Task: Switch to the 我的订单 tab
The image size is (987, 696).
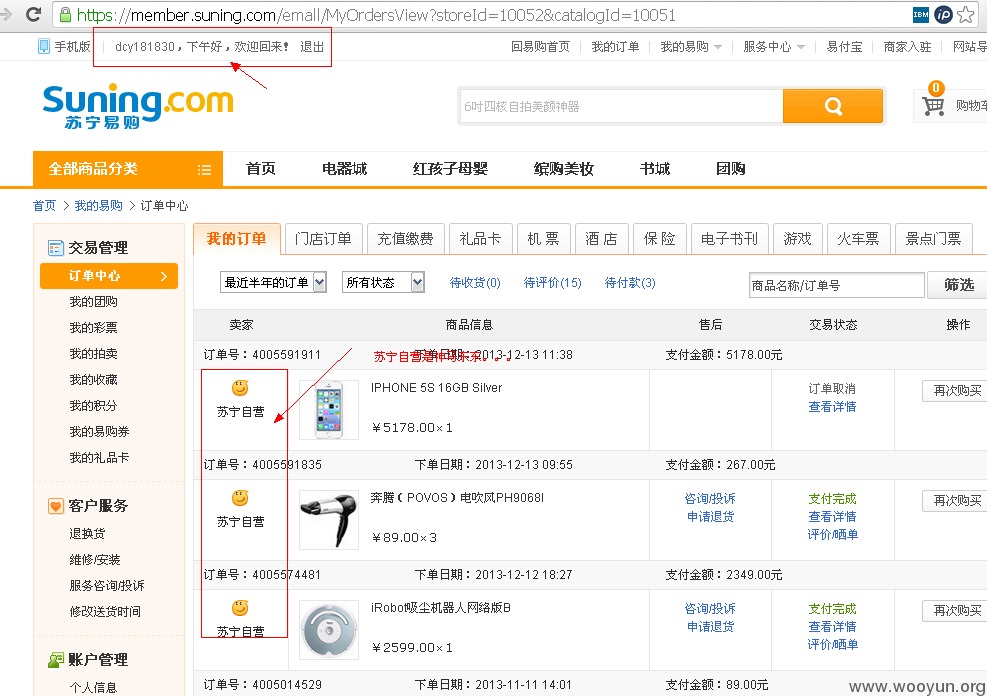Action: (x=237, y=239)
